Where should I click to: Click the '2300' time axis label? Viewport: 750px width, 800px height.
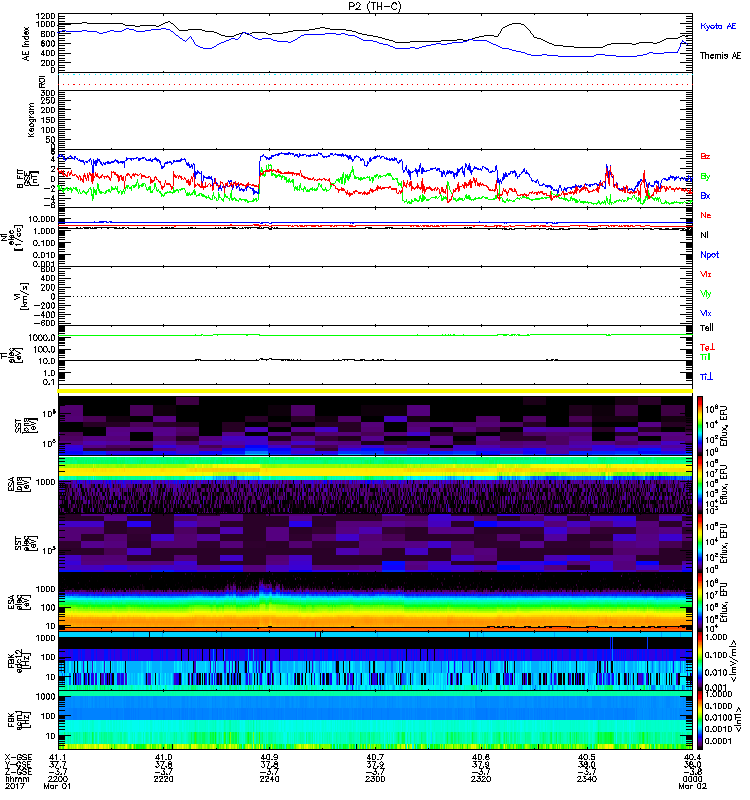coord(375,779)
